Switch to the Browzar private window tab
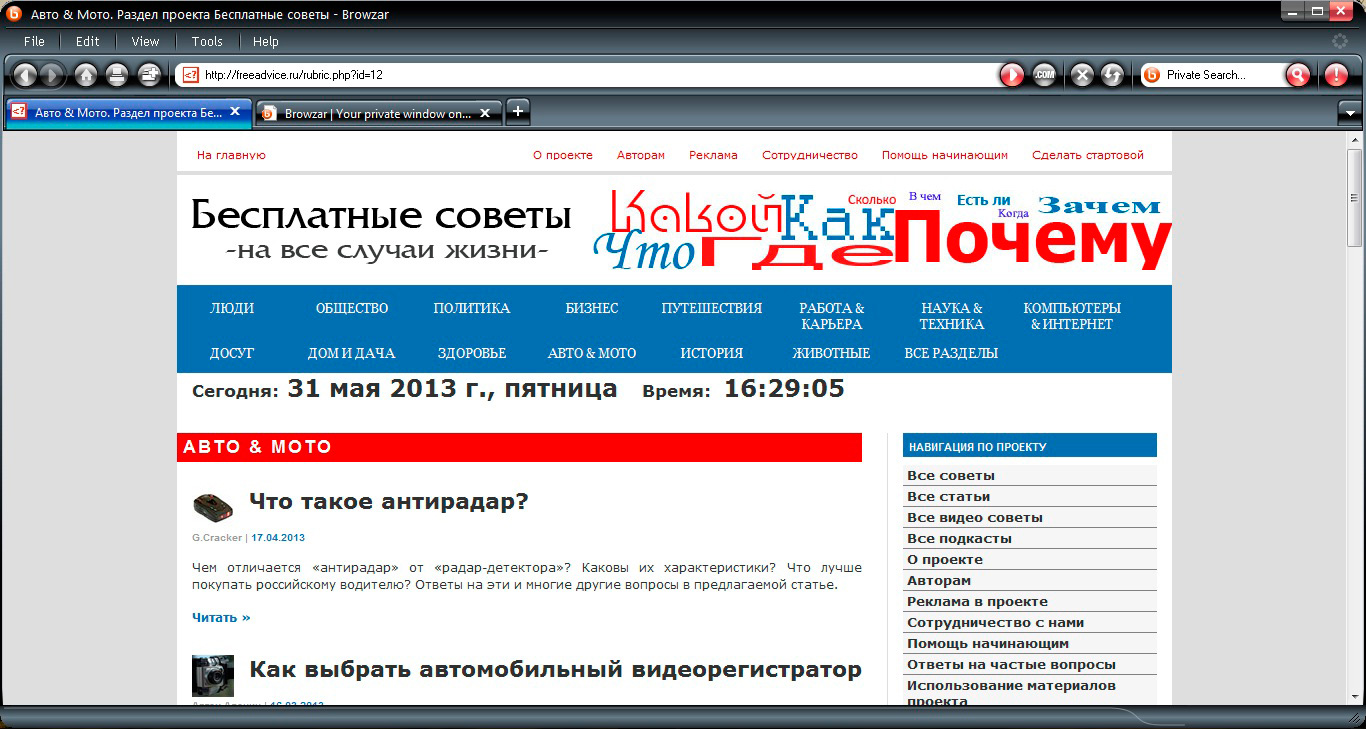Screen dimensions: 1366x729 coord(378,113)
